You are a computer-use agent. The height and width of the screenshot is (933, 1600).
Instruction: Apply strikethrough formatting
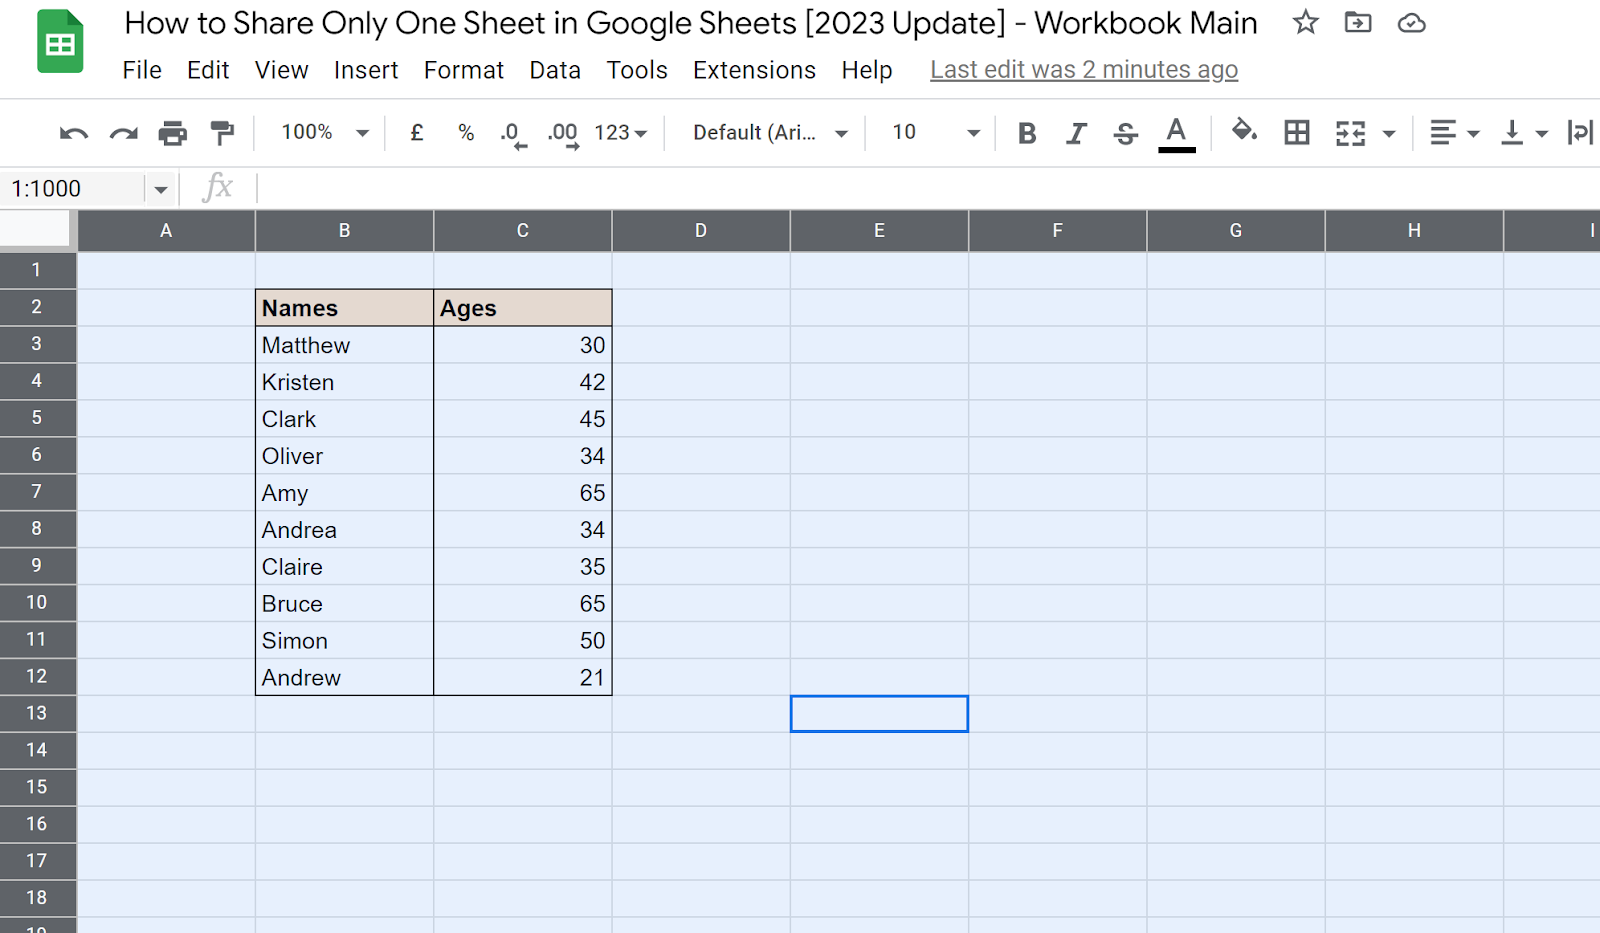(x=1125, y=132)
